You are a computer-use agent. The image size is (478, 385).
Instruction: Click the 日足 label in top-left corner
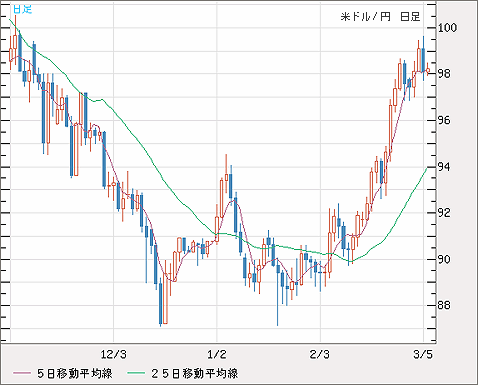(23, 9)
